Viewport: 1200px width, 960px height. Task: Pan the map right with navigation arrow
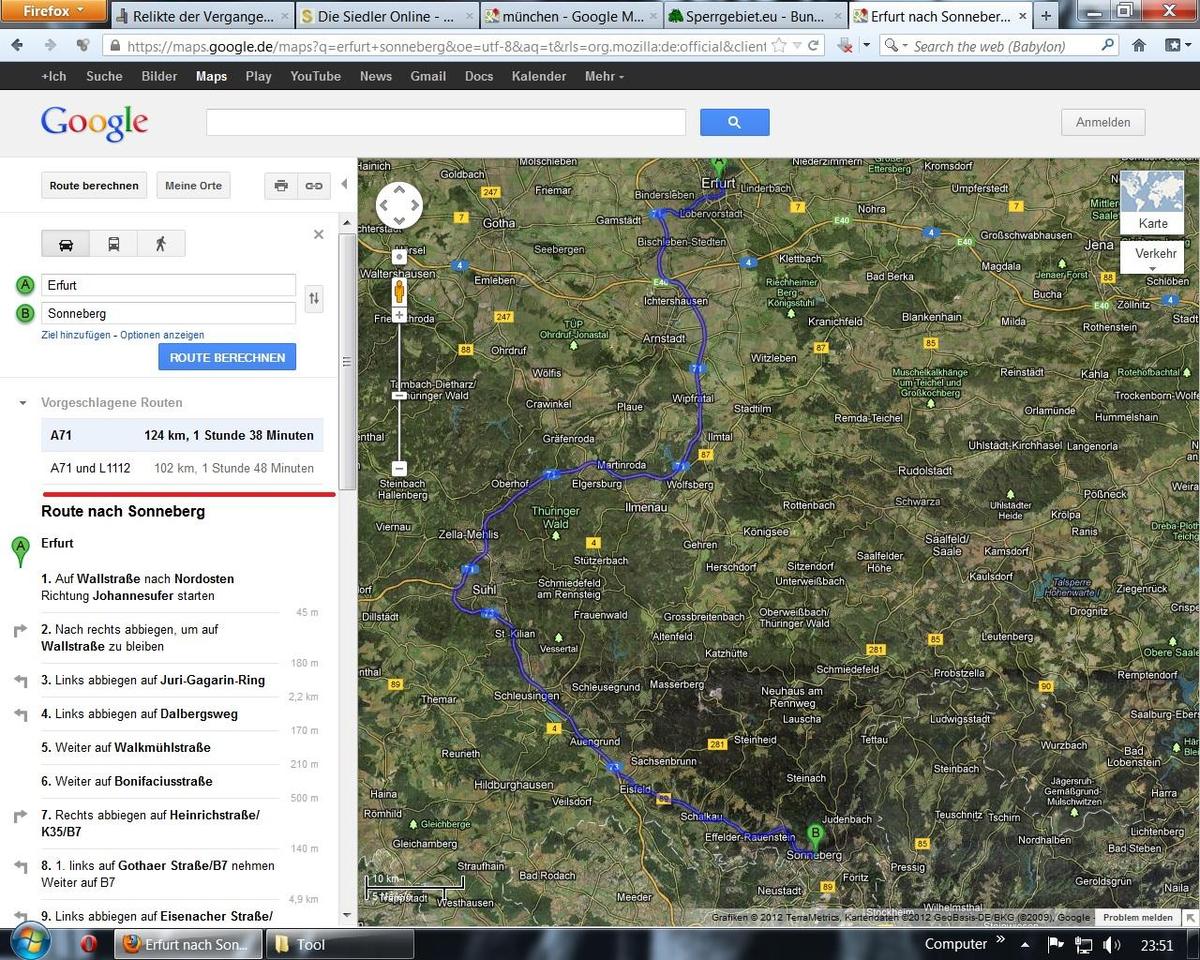415,205
